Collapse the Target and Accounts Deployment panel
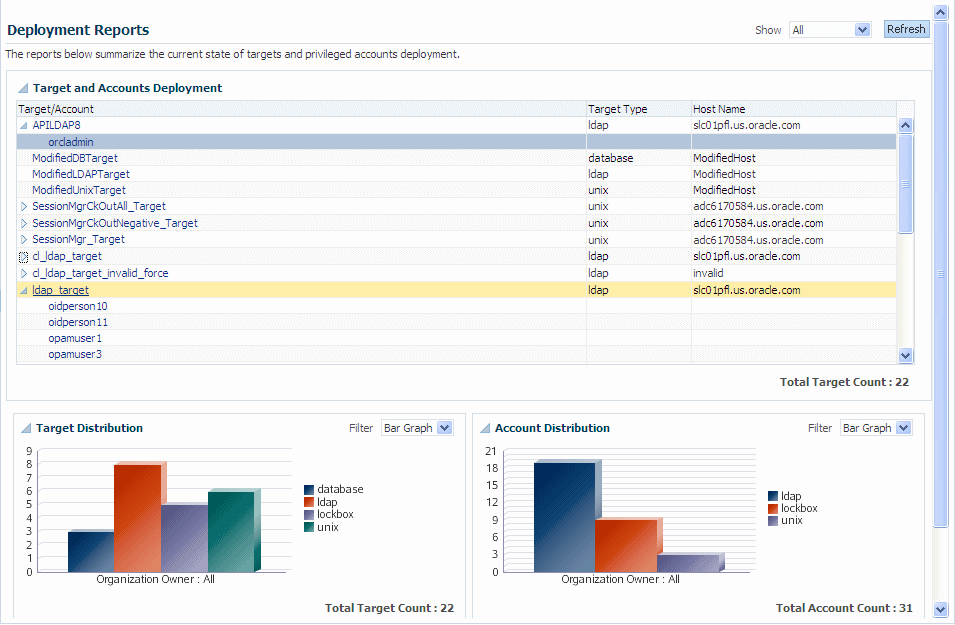 pyautogui.click(x=23, y=88)
